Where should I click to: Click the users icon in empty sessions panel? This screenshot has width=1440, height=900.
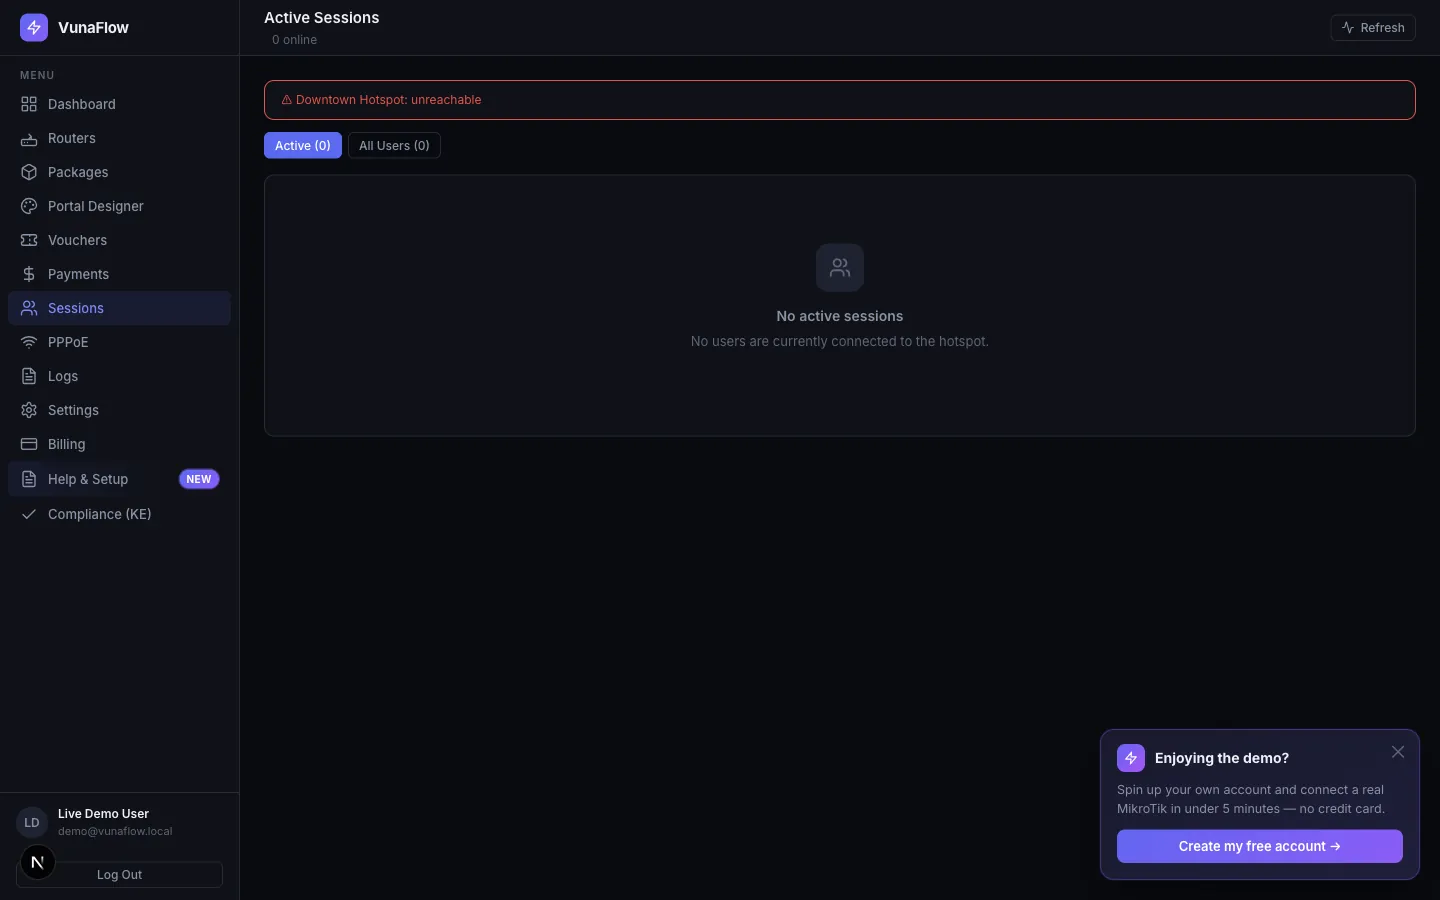840,268
